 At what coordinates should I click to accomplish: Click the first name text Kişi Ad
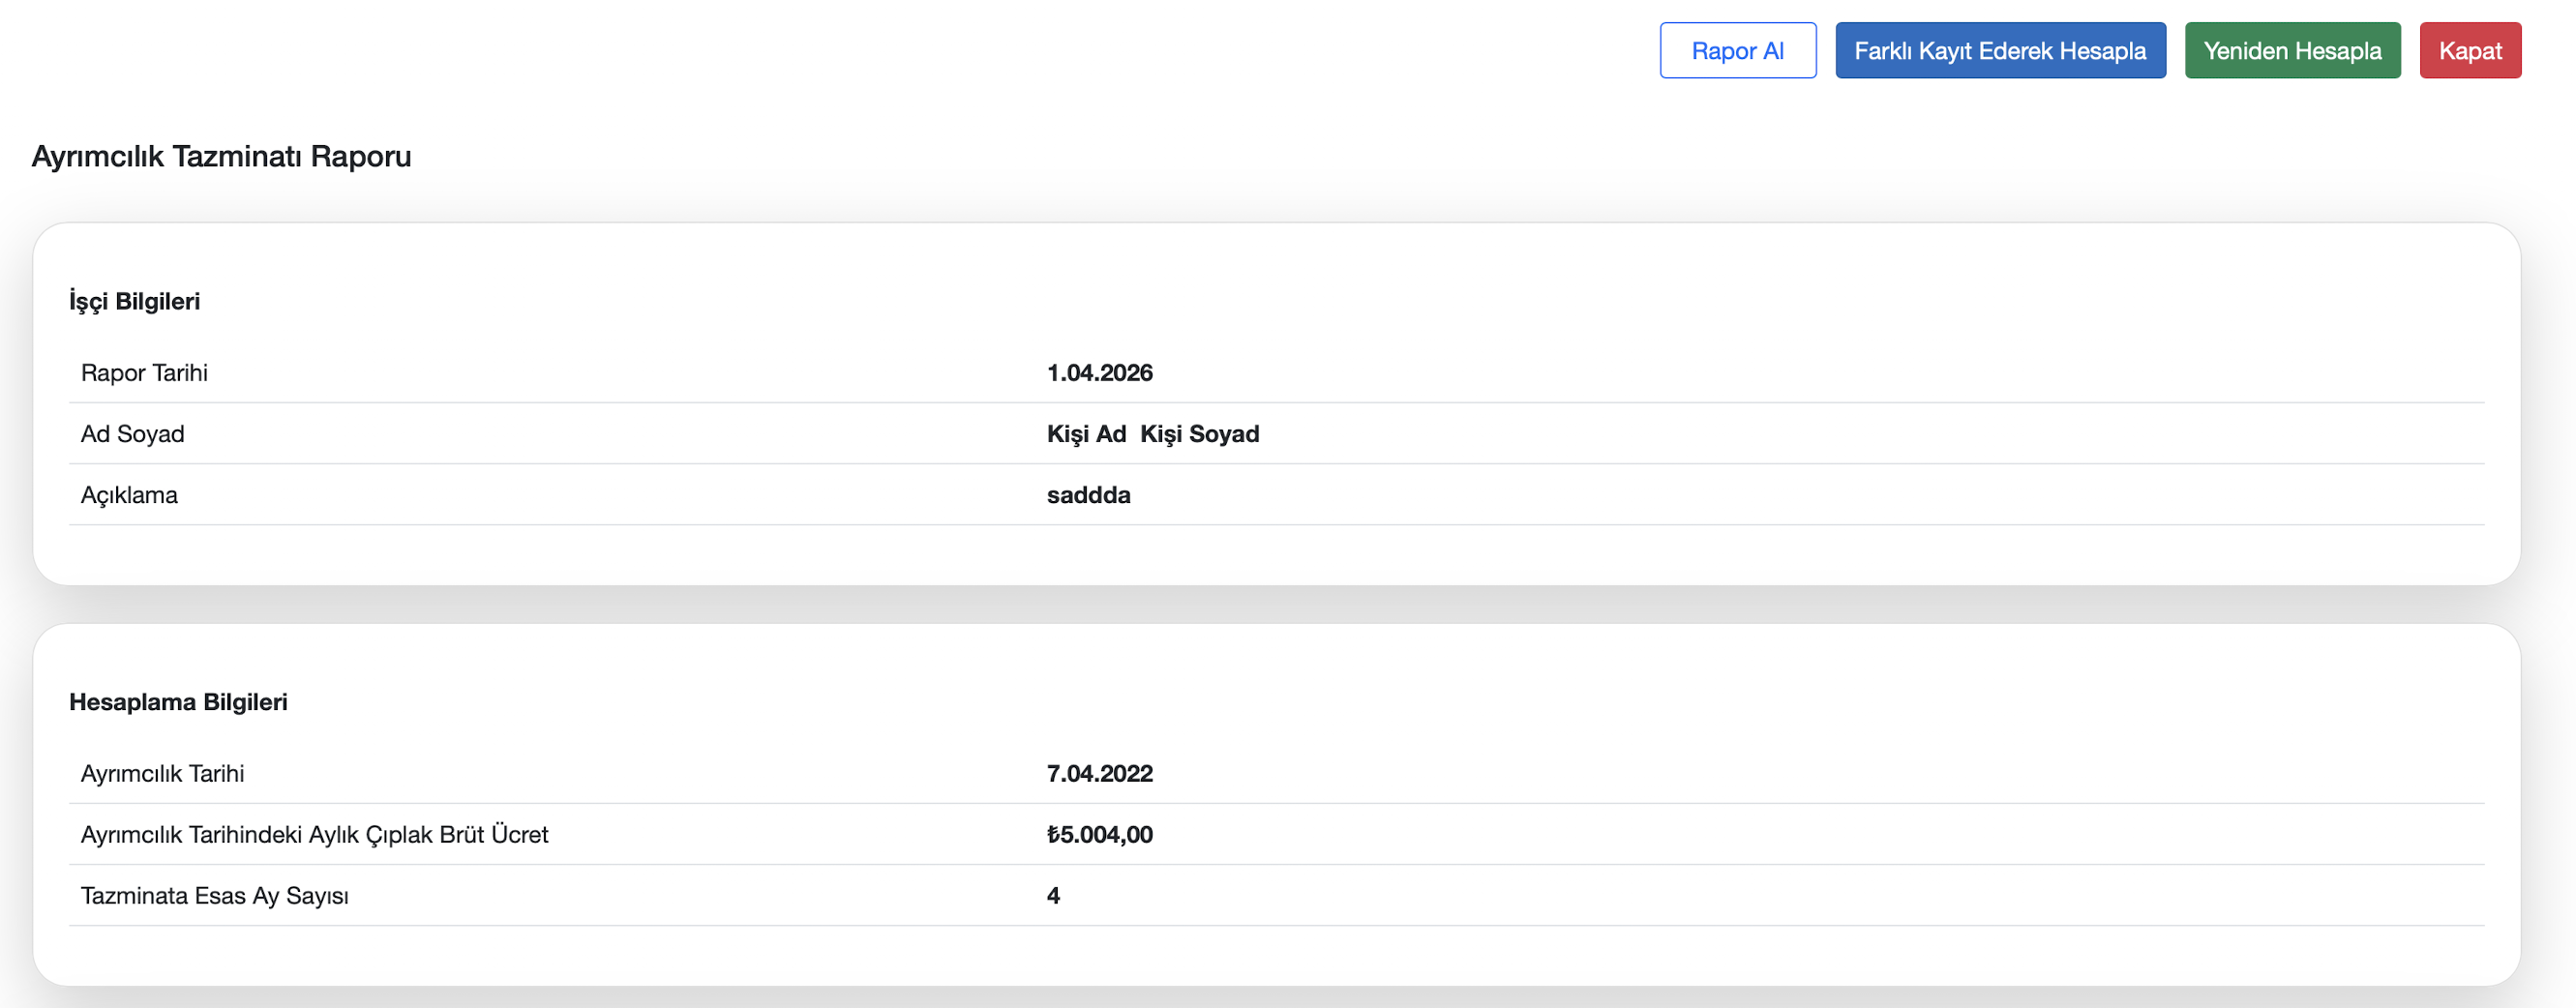click(x=1086, y=434)
